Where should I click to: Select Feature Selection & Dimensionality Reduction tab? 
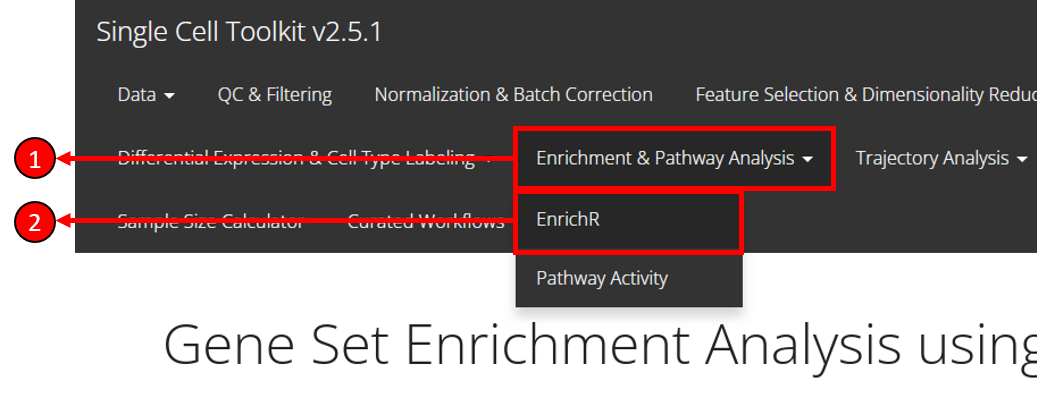point(866,95)
